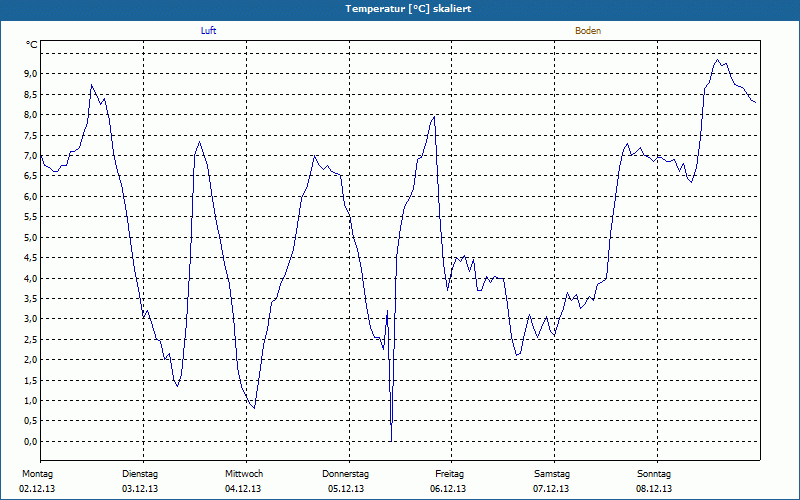Click the Freitag day label
The width and height of the screenshot is (800, 500).
(x=449, y=474)
